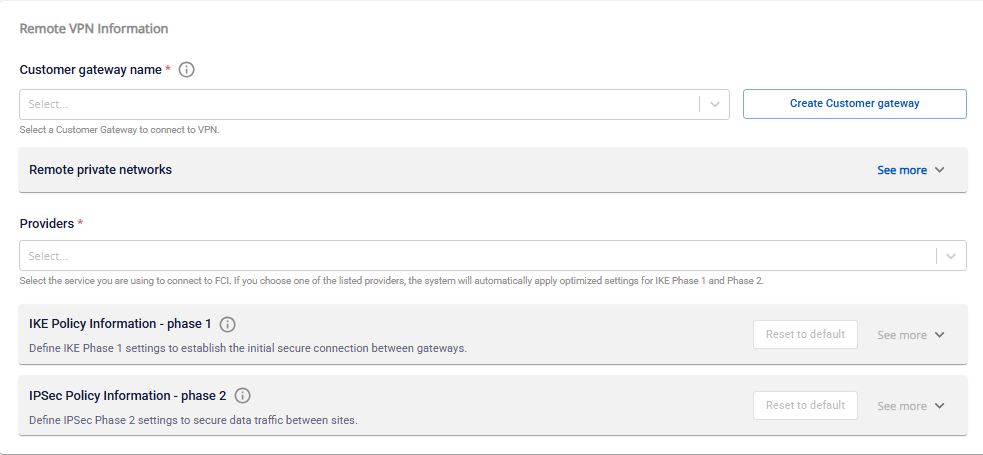Click the chevron arrow in the Providers field
The image size is (983, 455).
(951, 256)
